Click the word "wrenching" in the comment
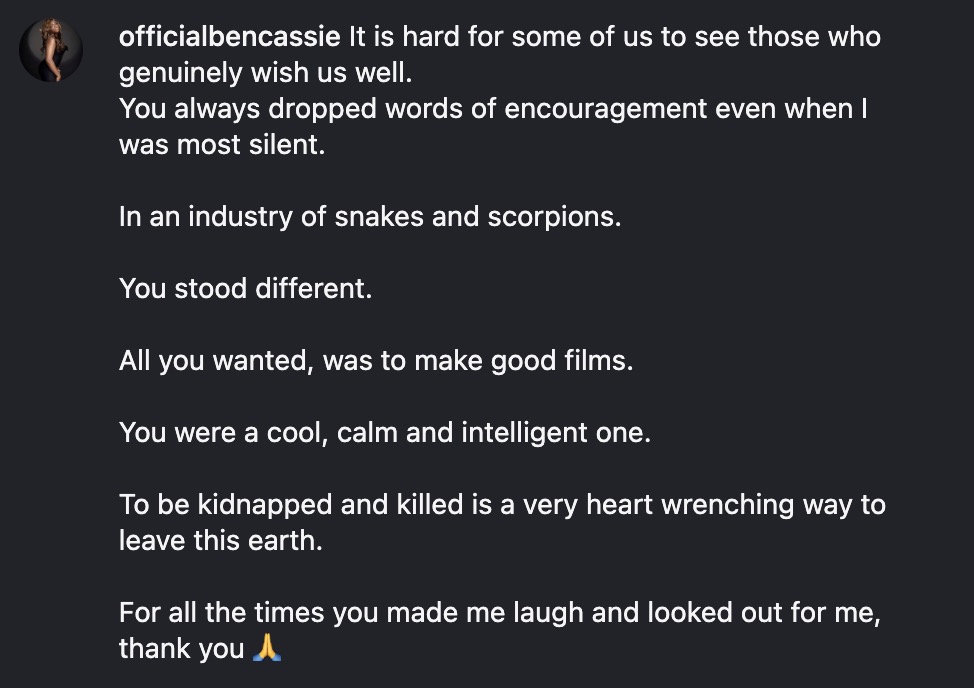The height and width of the screenshot is (688, 974). point(726,504)
